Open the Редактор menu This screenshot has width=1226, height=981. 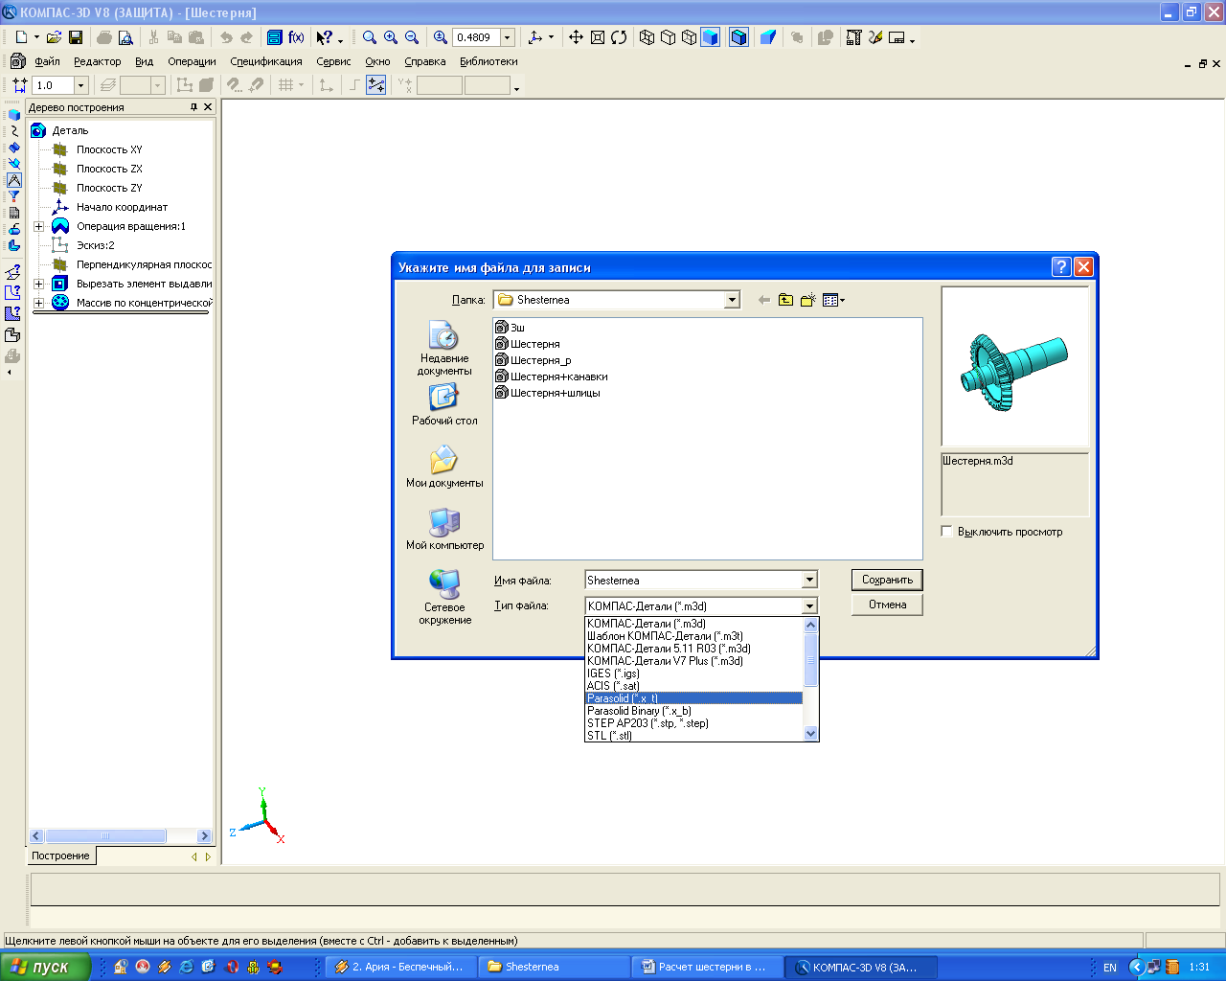[97, 61]
